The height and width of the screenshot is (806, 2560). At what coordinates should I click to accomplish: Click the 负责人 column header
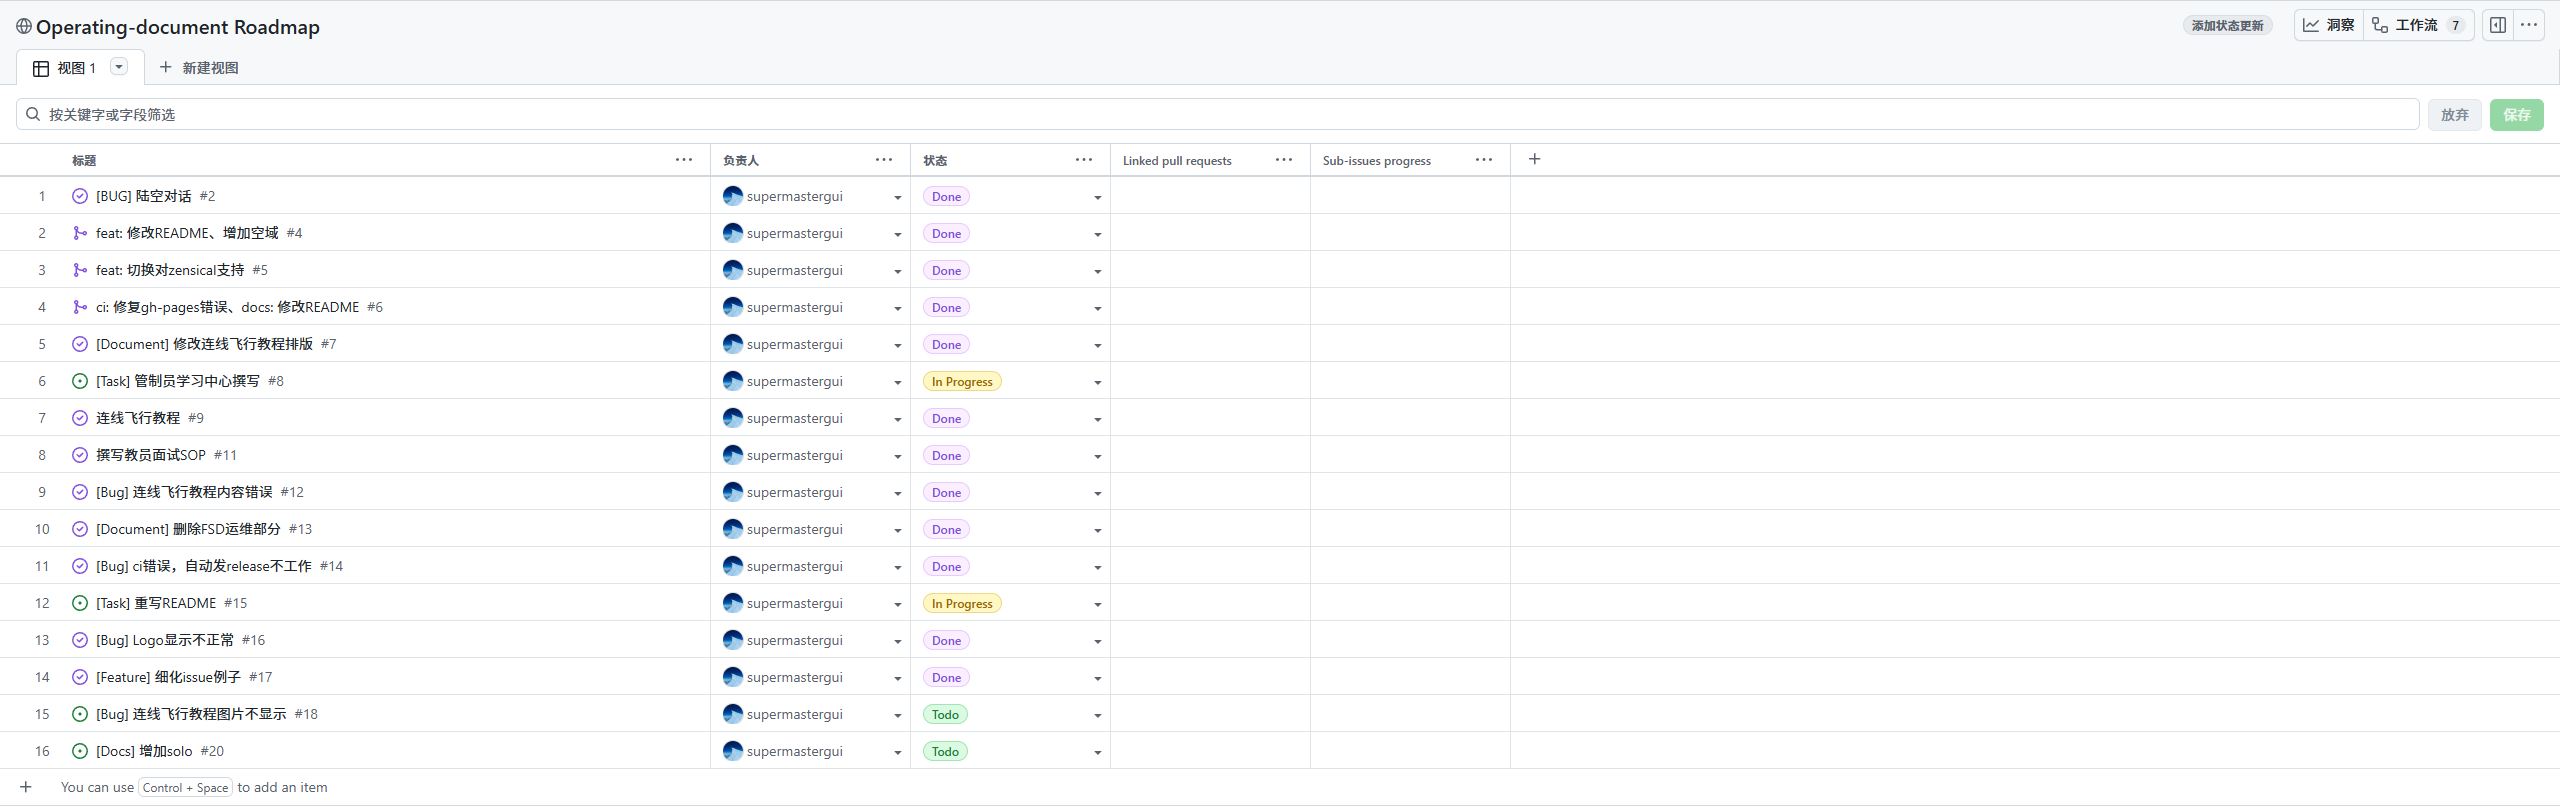click(x=741, y=160)
